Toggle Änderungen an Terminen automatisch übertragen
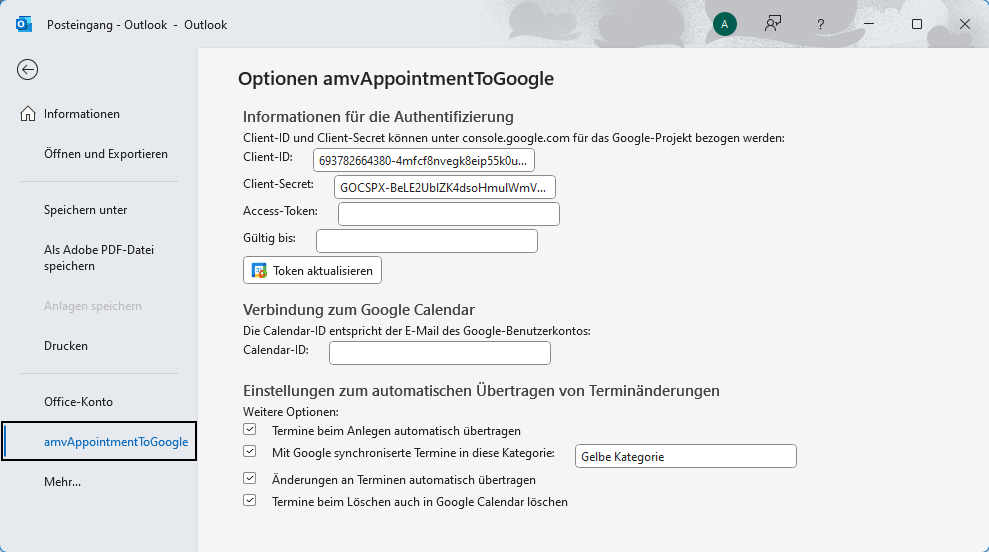Screen dimensions: 989x552 (250, 478)
